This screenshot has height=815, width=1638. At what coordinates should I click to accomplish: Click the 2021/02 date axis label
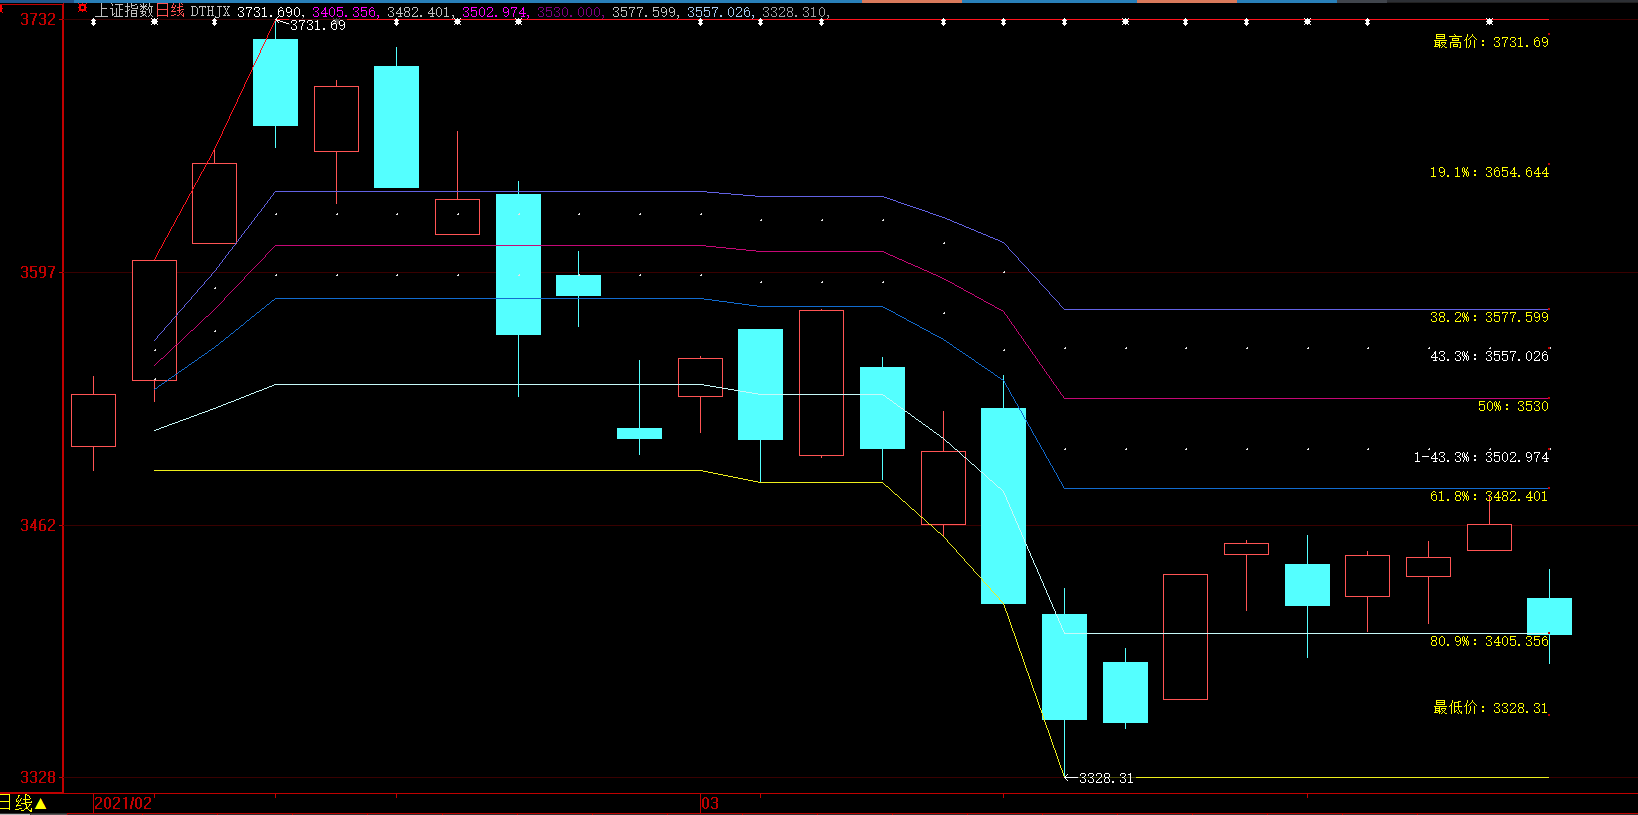[x=123, y=804]
